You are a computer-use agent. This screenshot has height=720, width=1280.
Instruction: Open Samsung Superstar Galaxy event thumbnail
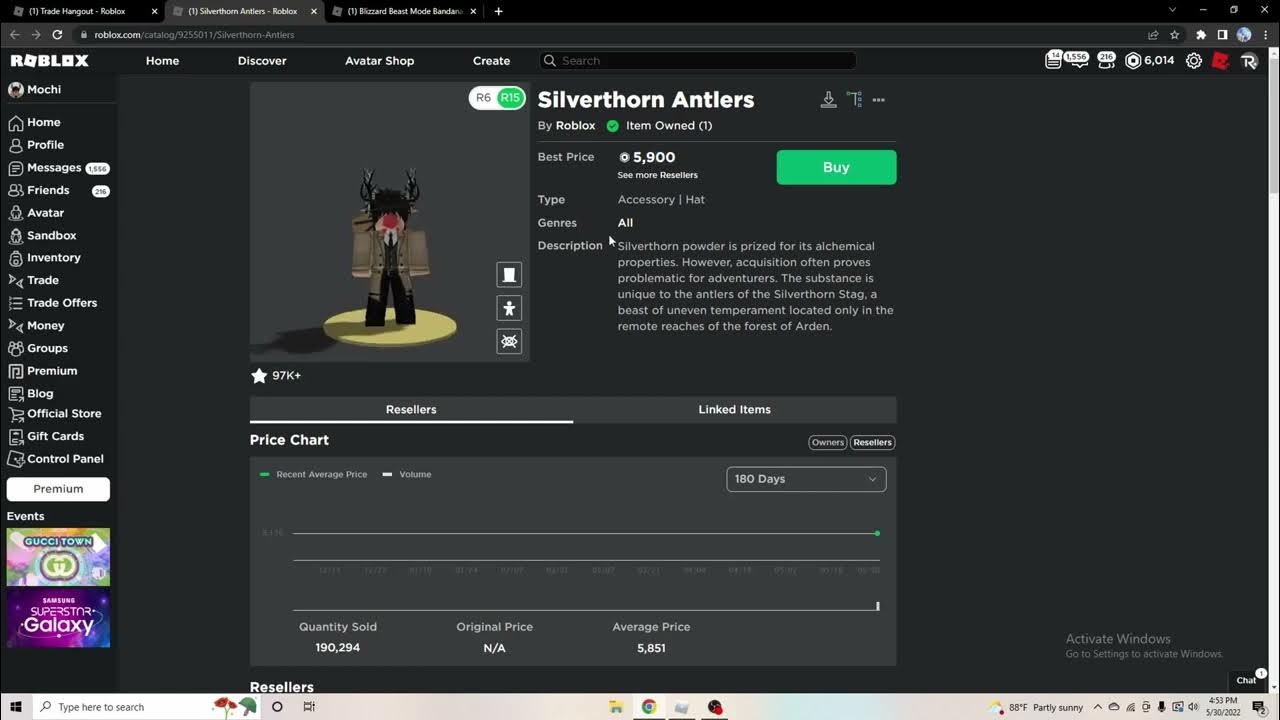point(58,618)
